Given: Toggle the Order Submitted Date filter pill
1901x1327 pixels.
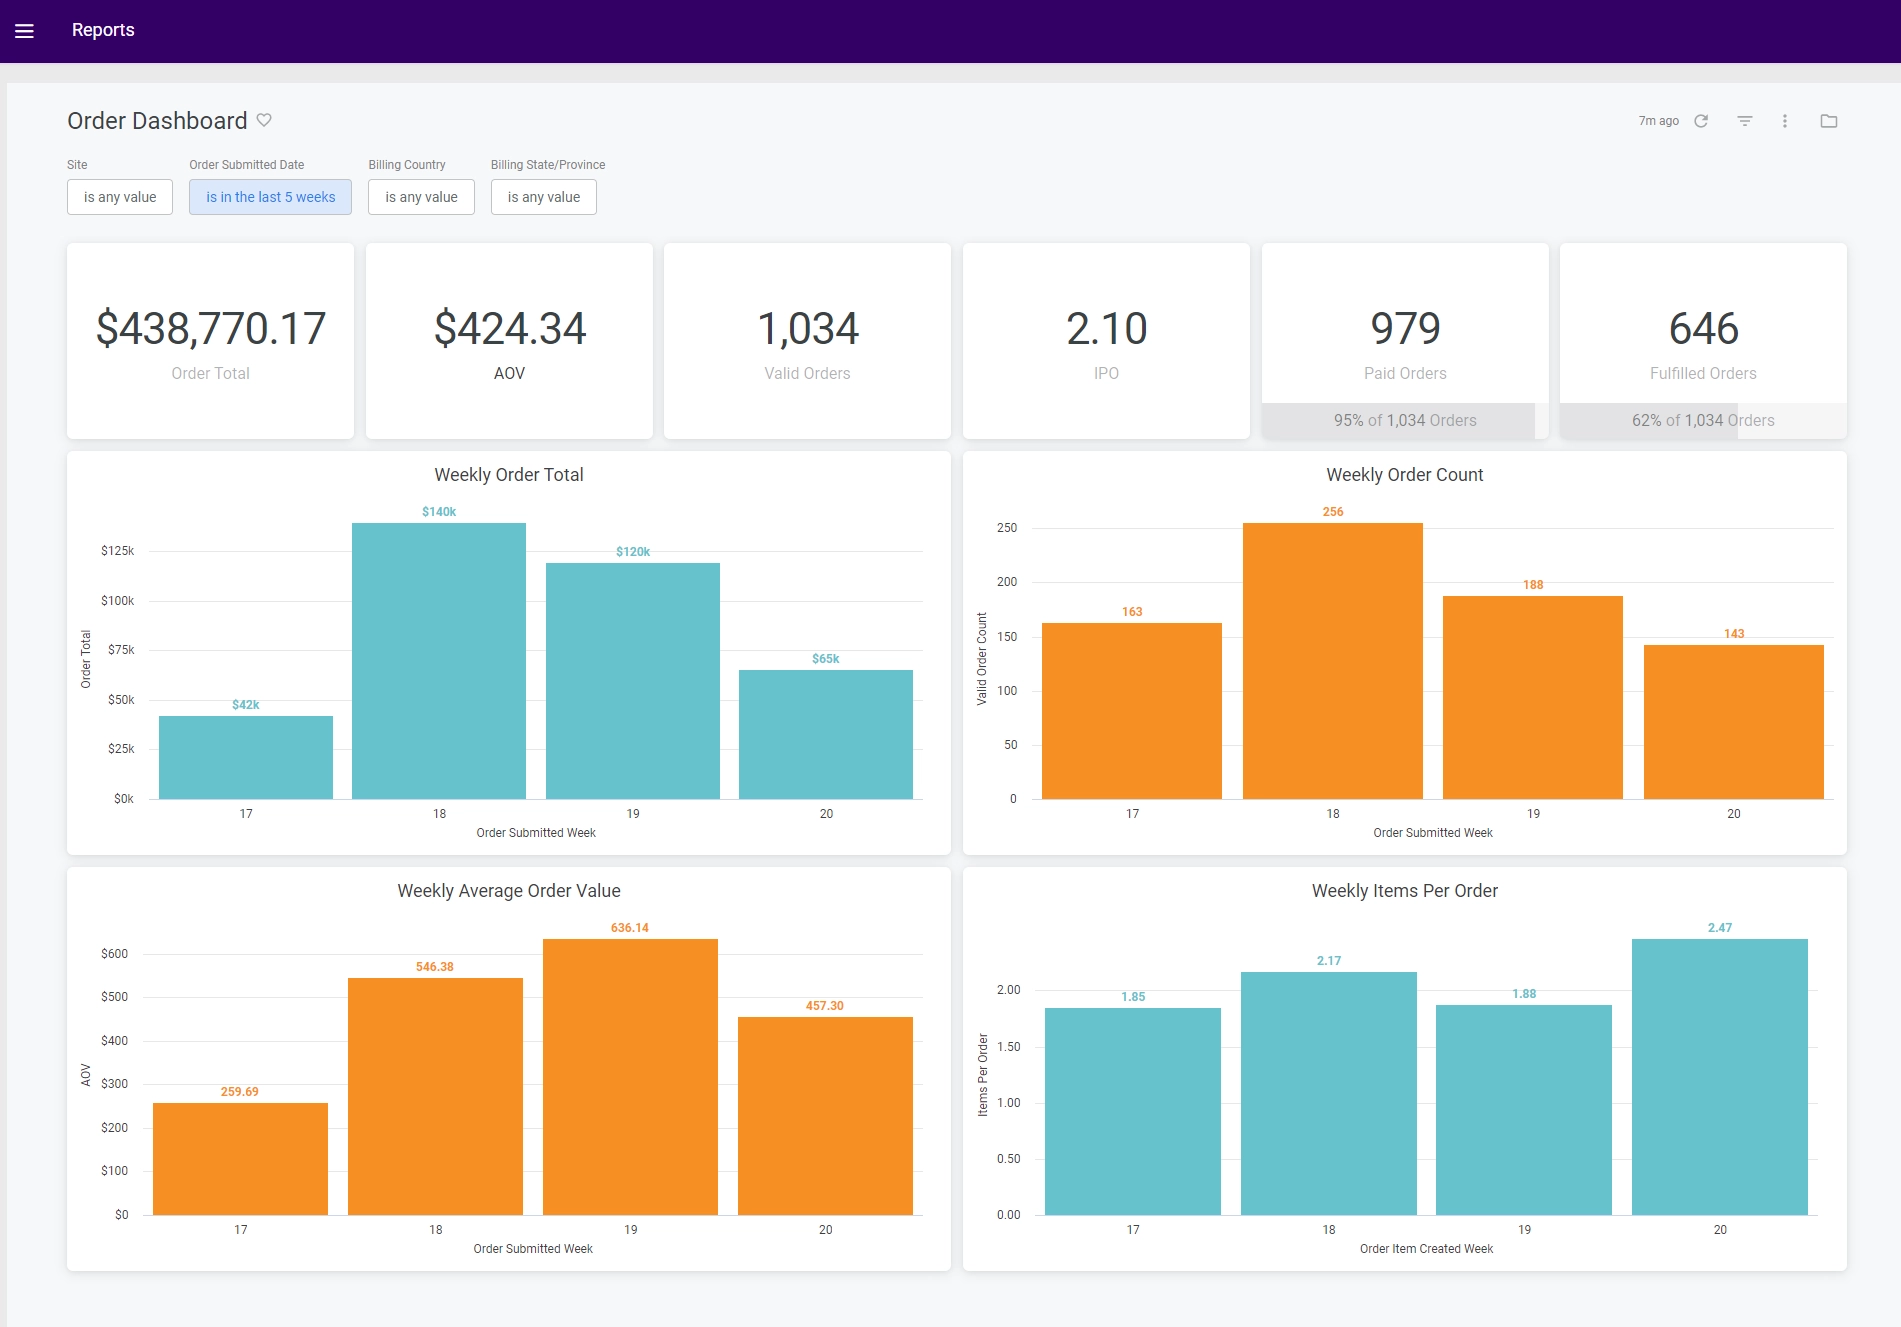Looking at the screenshot, I should (270, 196).
